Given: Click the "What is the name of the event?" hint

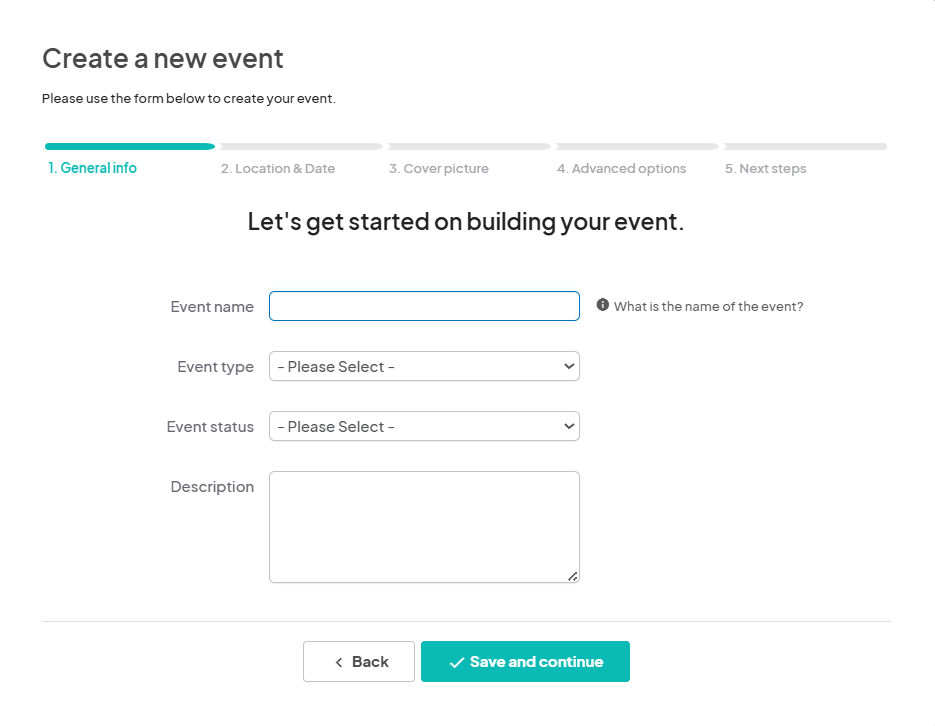Looking at the screenshot, I should coord(709,307).
